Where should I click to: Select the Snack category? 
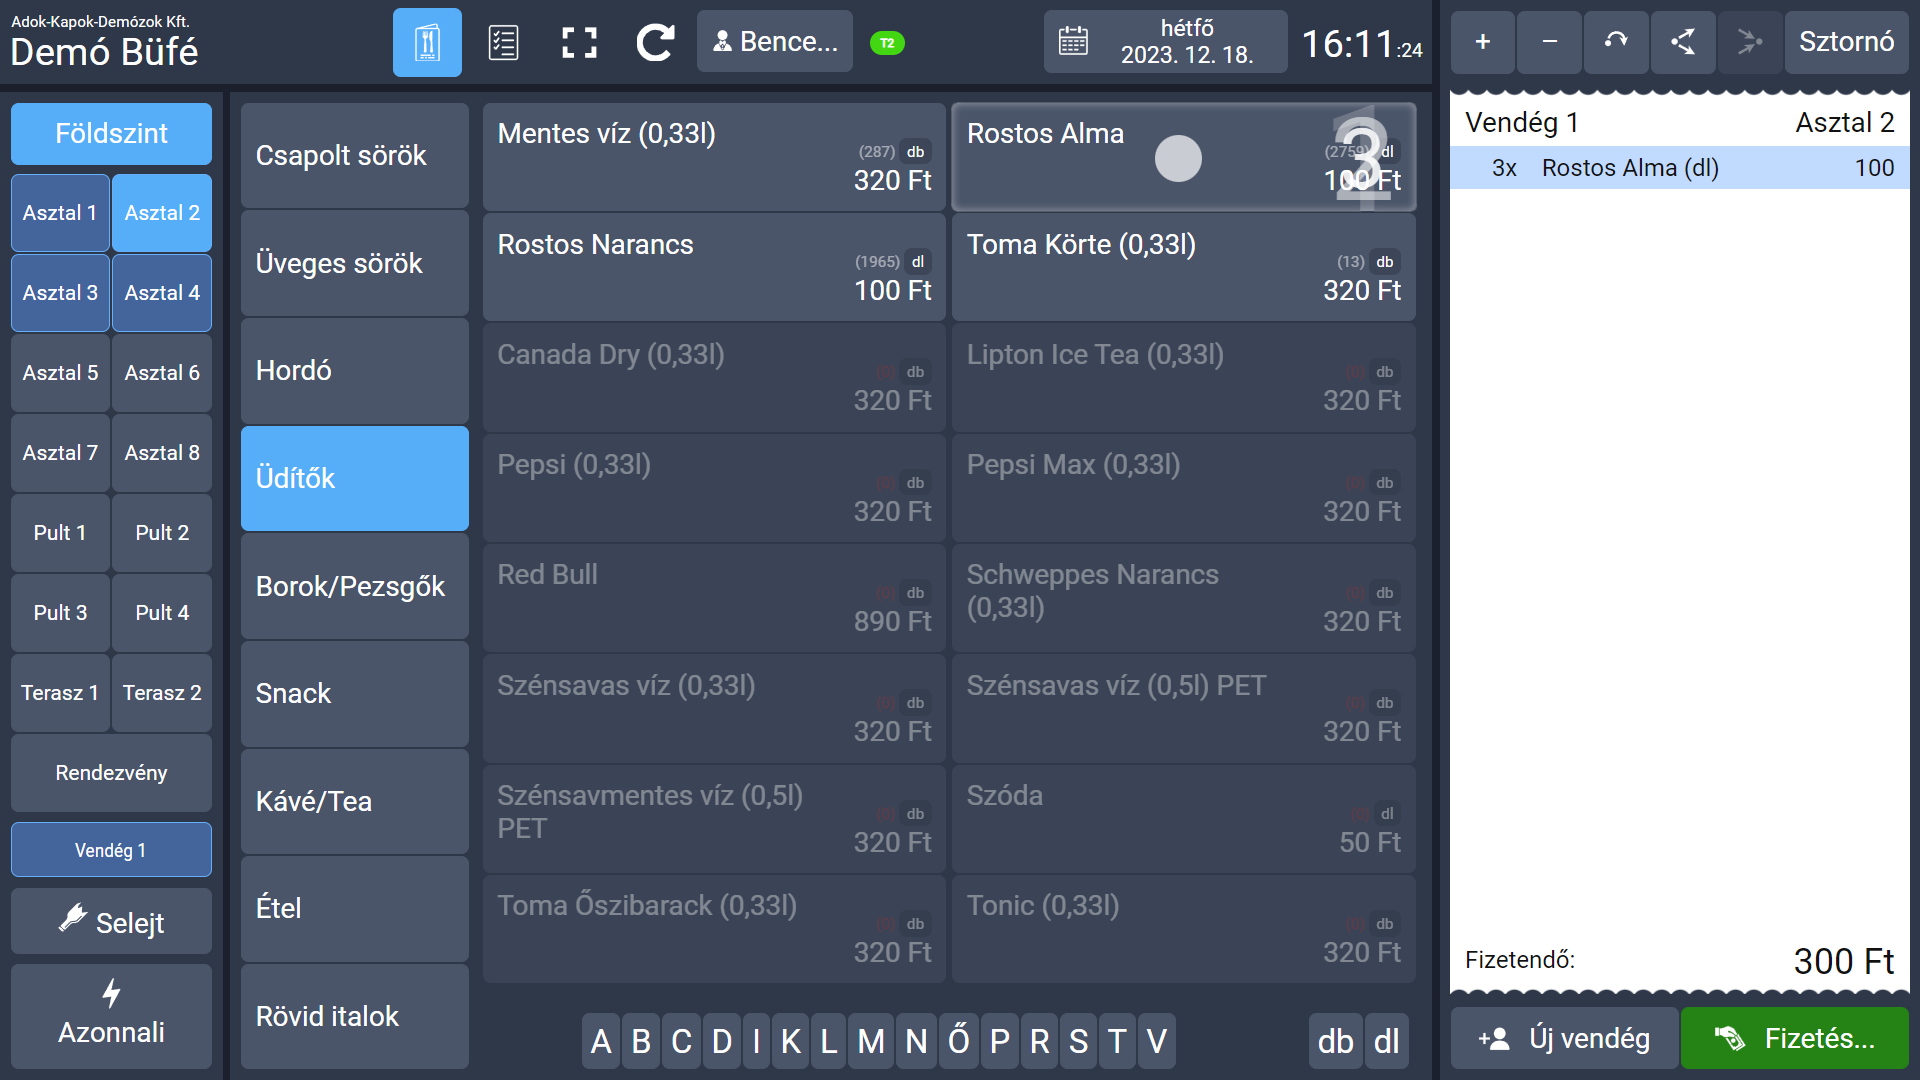(x=355, y=694)
